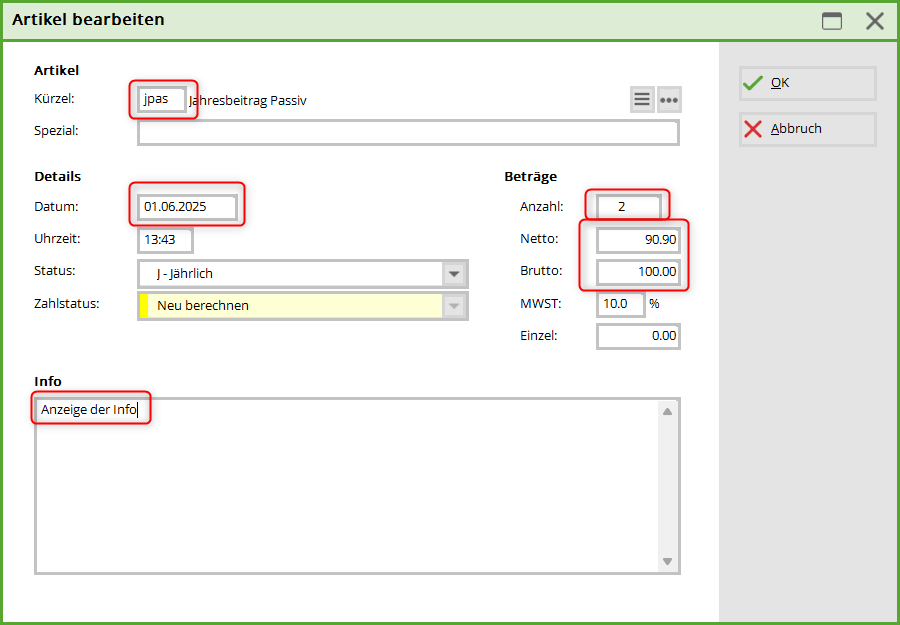Select the J - Jährlich status field
Image resolution: width=900 pixels, height=625 pixels.
point(290,274)
